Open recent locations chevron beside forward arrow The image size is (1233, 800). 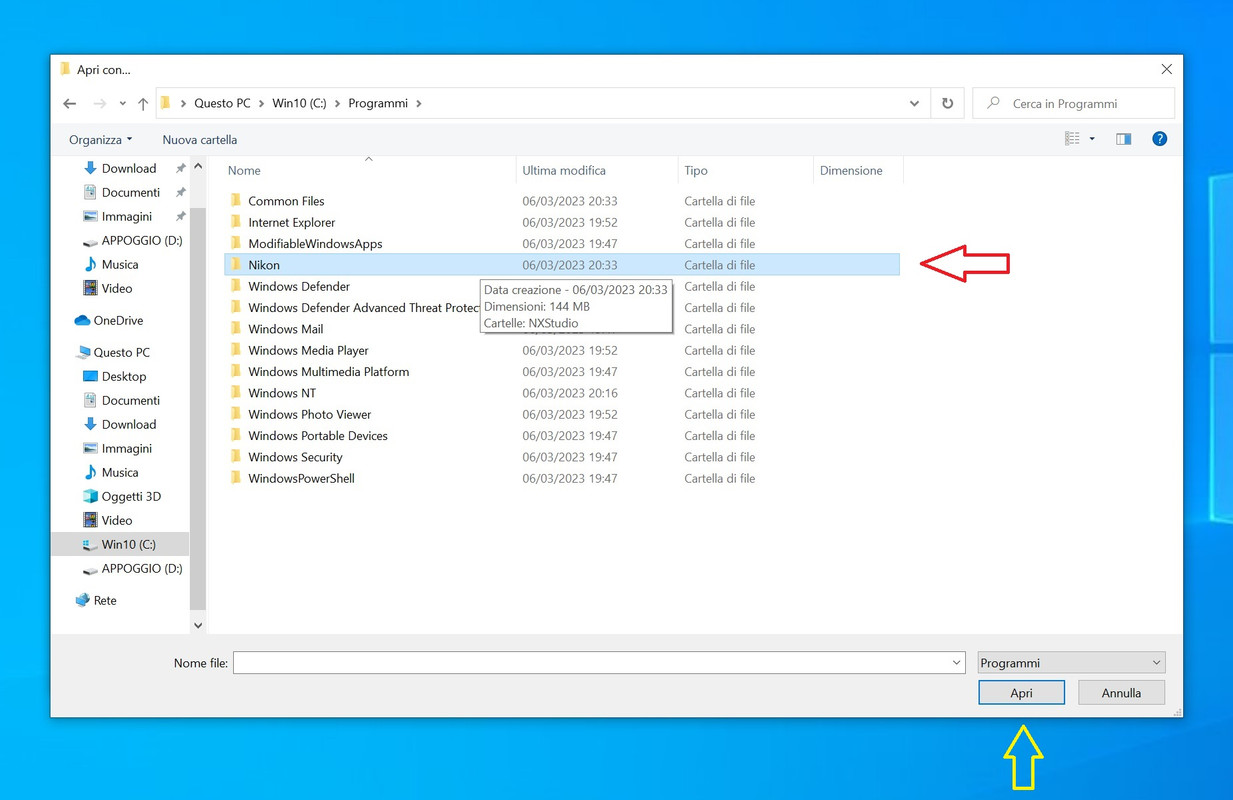coord(123,104)
